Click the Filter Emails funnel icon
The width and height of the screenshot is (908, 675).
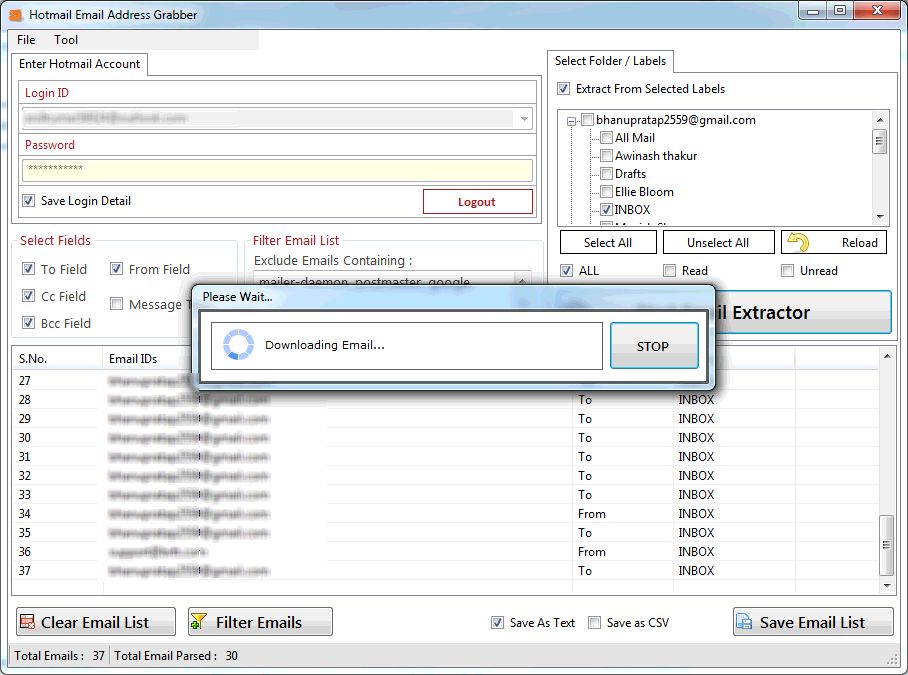click(198, 622)
